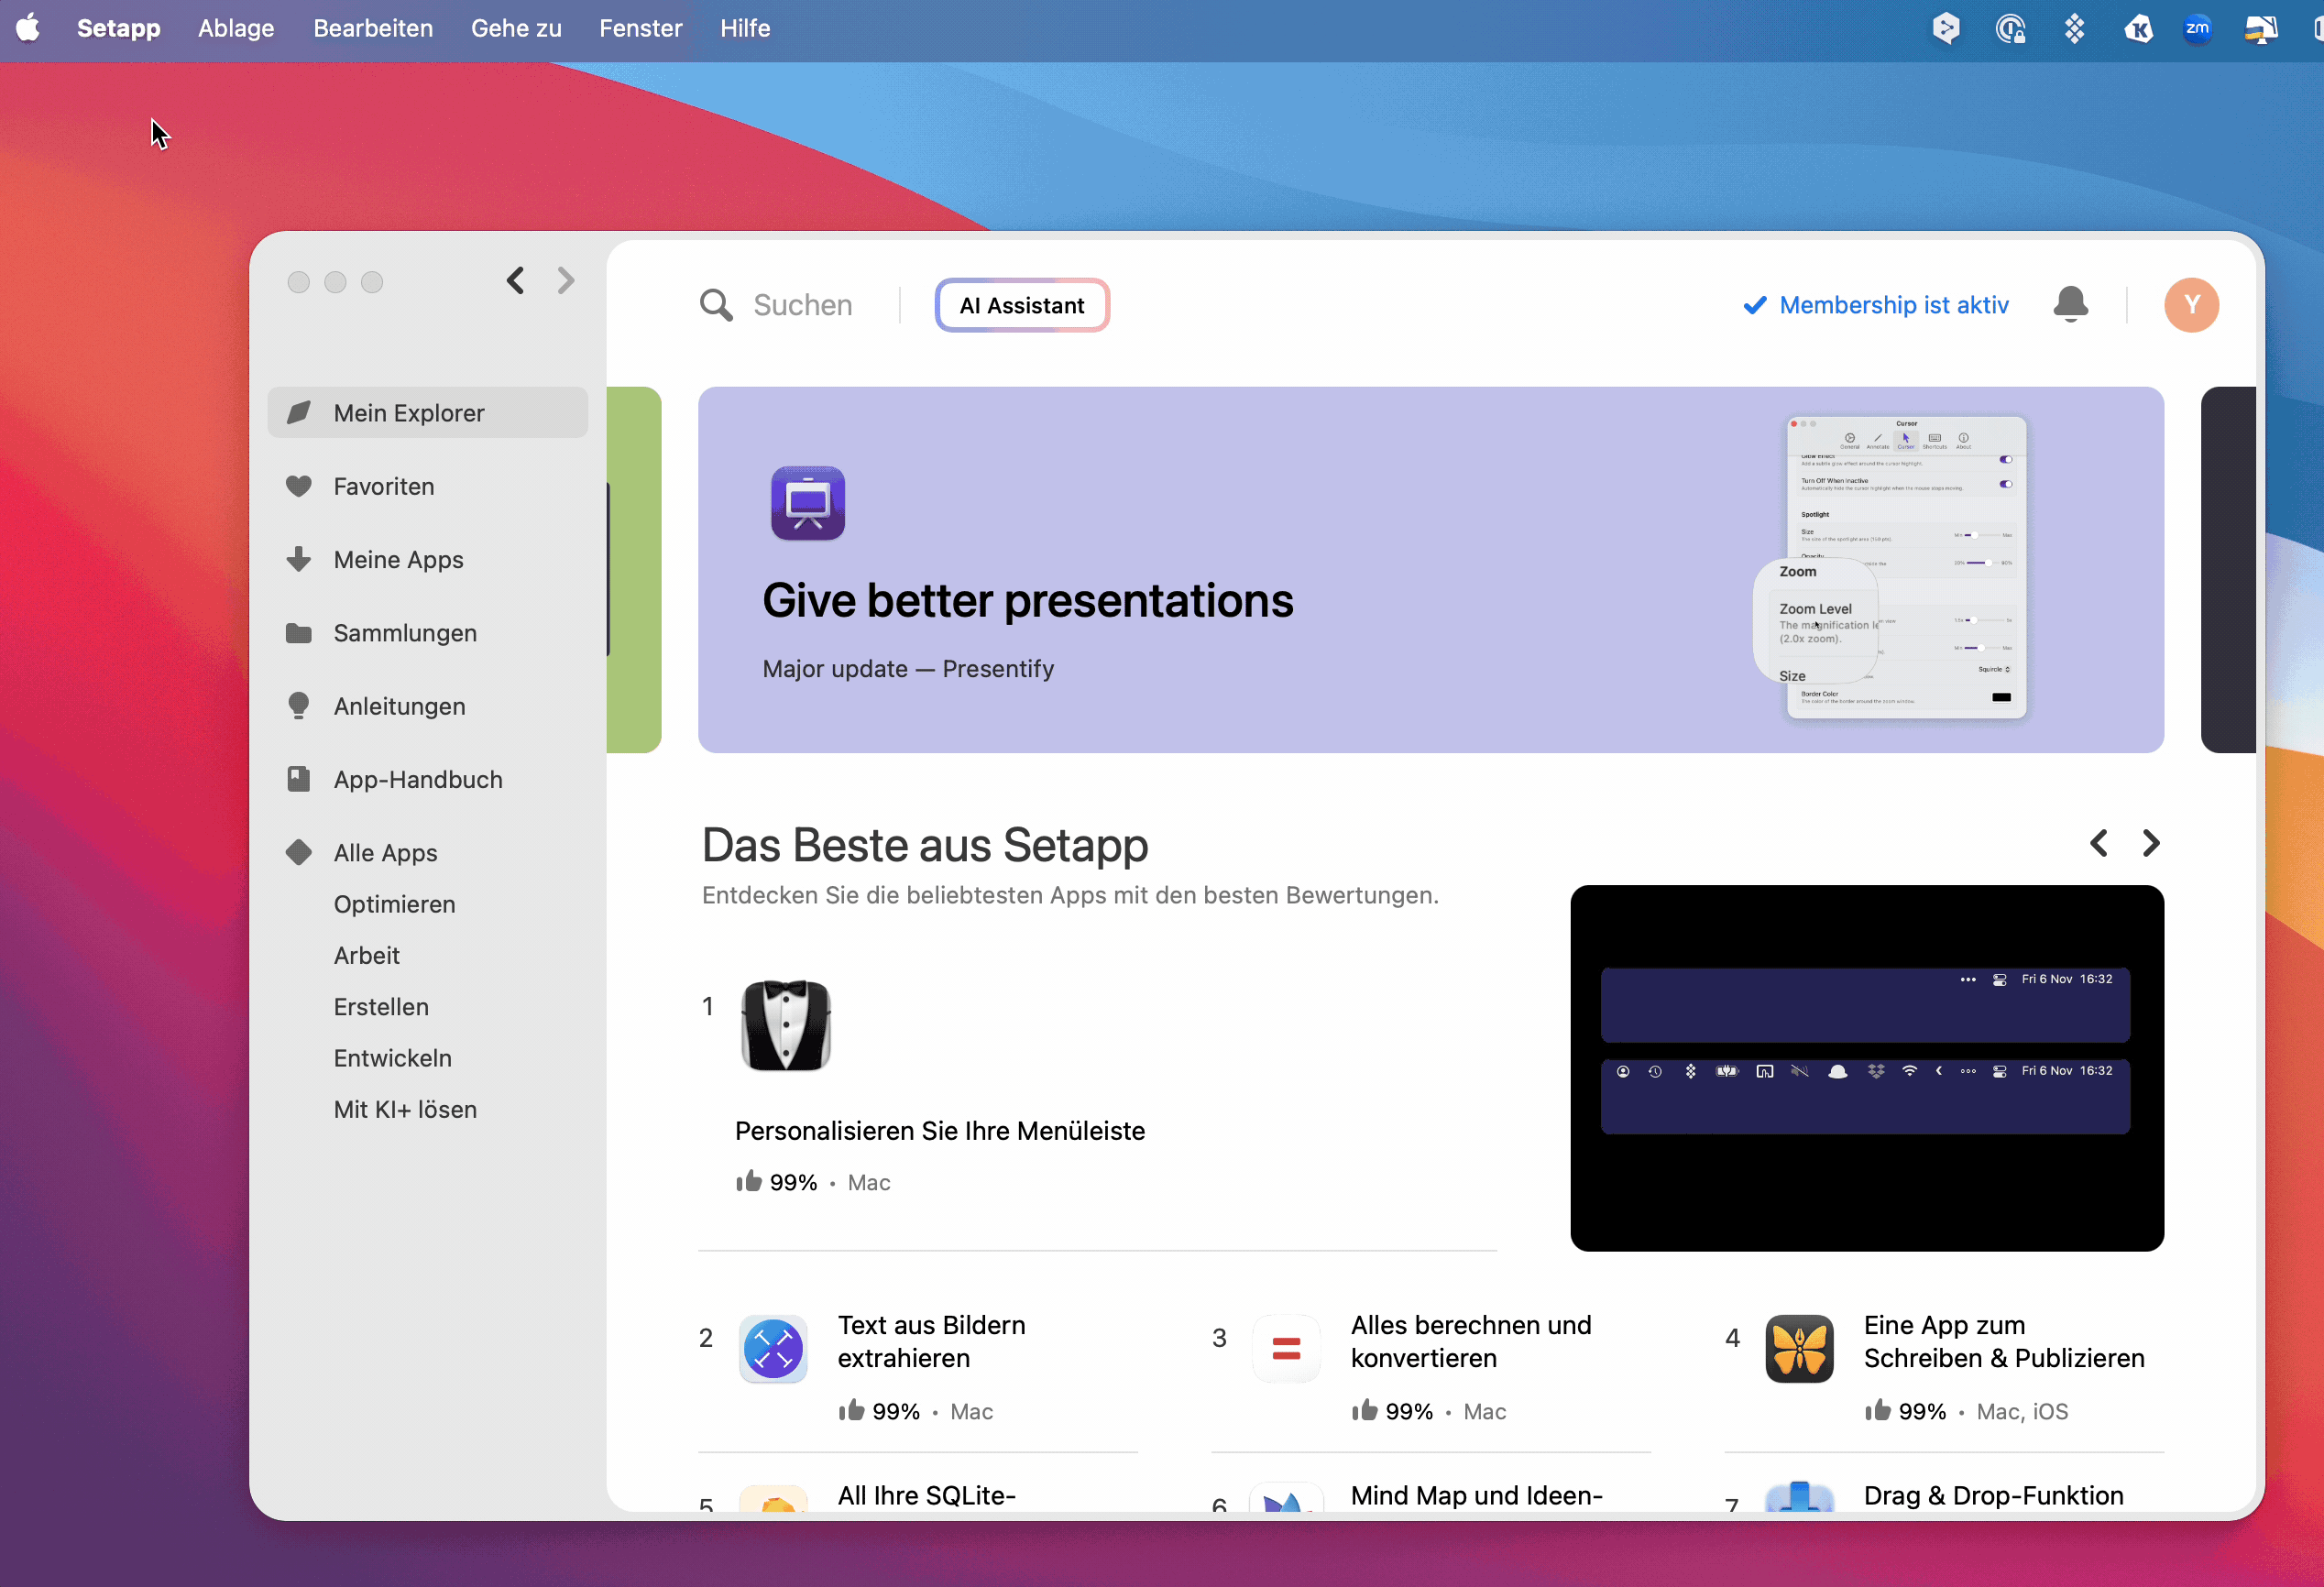Click the Anleitungen lightbulb icon
The width and height of the screenshot is (2324, 1587).
tap(299, 706)
